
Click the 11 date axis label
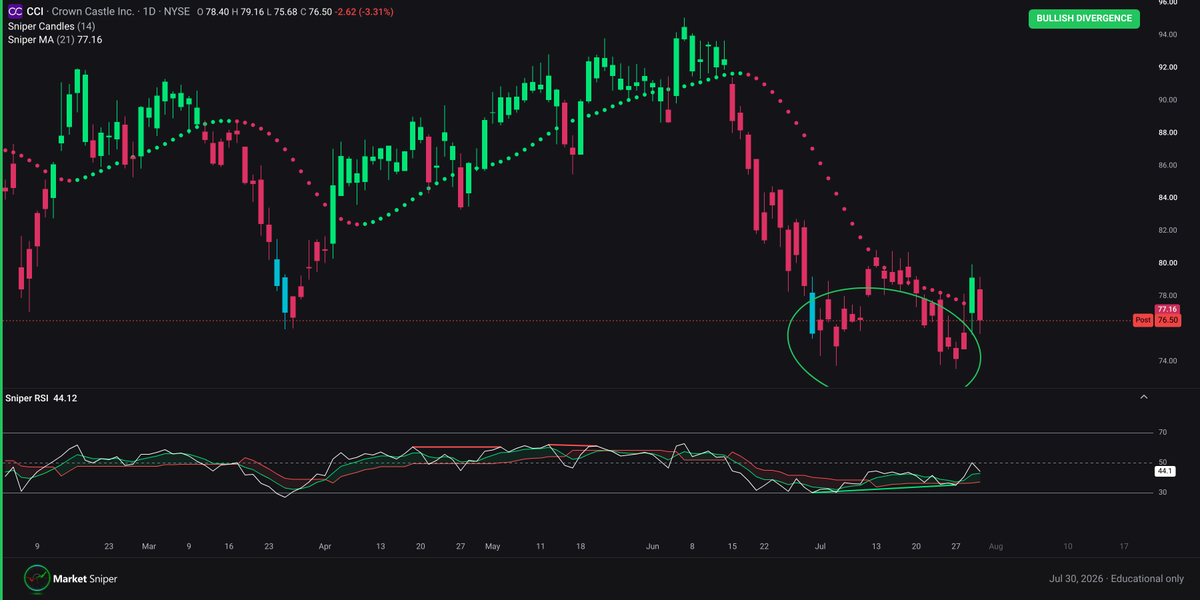pos(540,547)
